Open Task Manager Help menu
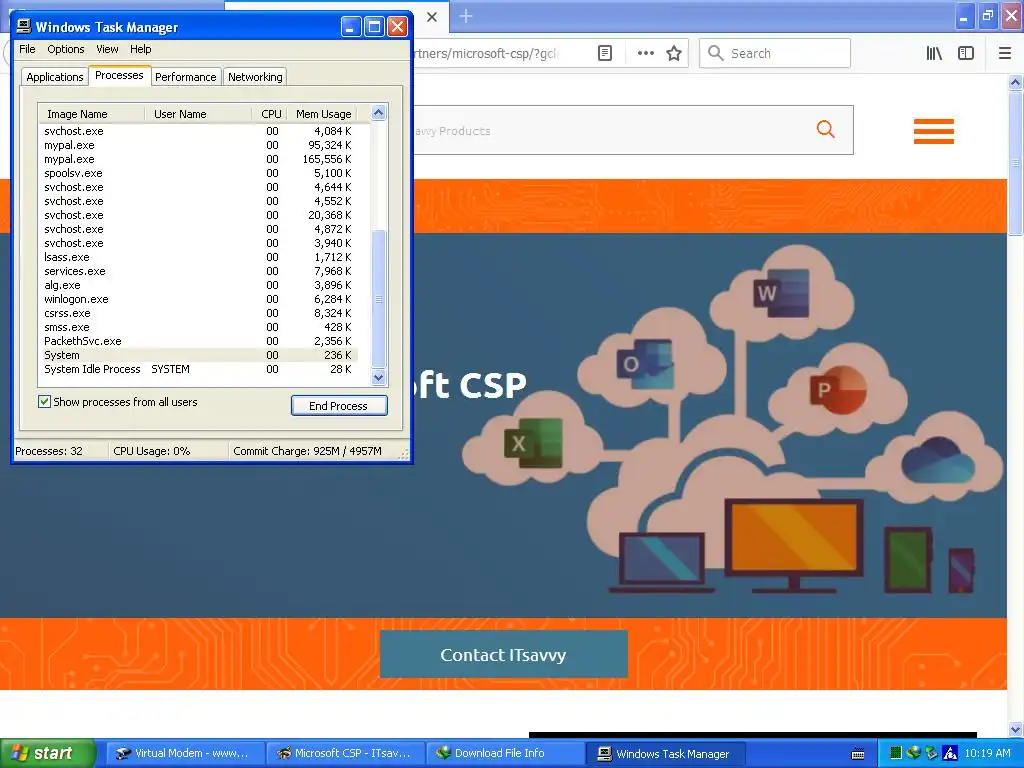Screen dimensions: 1024x768 point(140,49)
